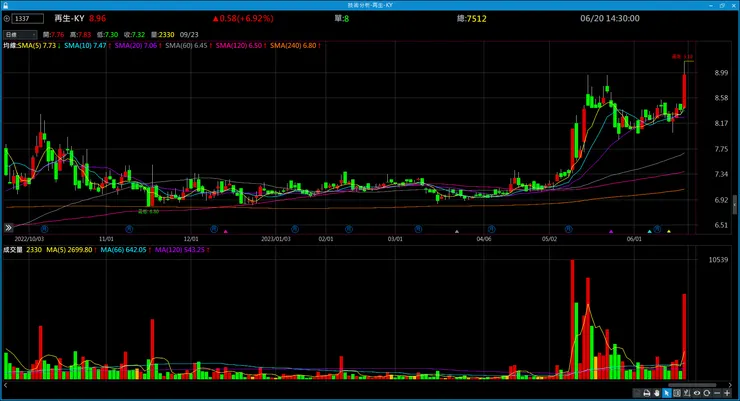Viewport: 740px width, 401px height.
Task: Click the gray triangle marker before 04/06
Action: (x=456, y=232)
